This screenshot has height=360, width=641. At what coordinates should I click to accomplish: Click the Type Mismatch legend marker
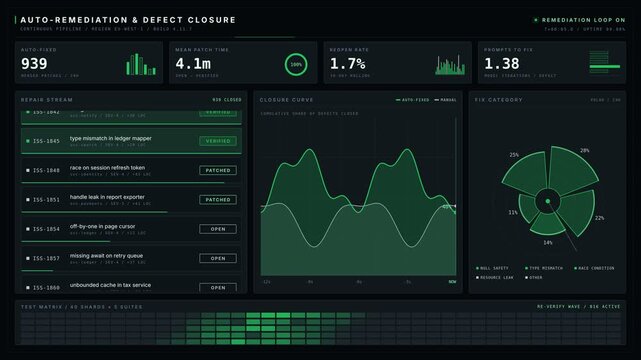click(527, 268)
